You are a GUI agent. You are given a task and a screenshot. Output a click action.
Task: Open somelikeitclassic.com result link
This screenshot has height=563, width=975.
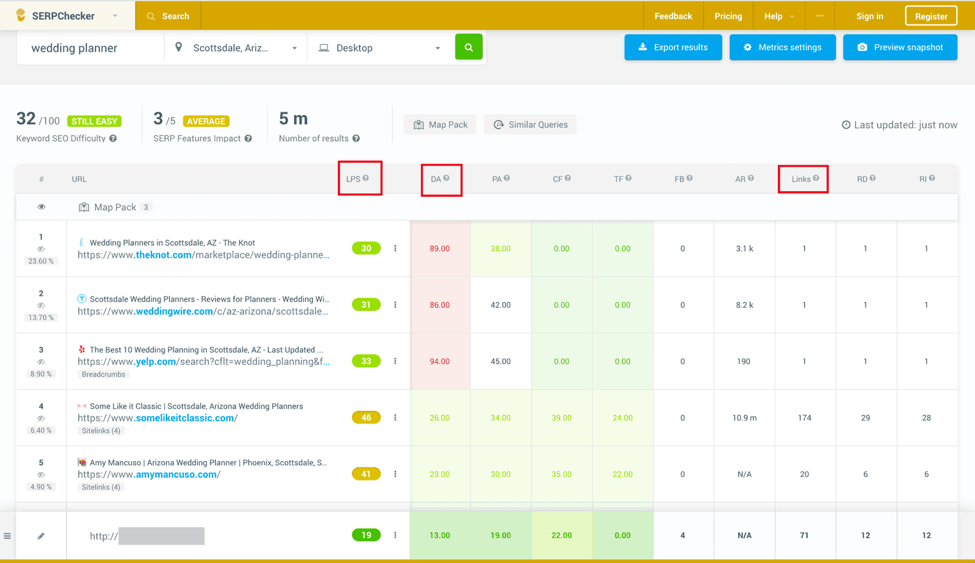(157, 417)
